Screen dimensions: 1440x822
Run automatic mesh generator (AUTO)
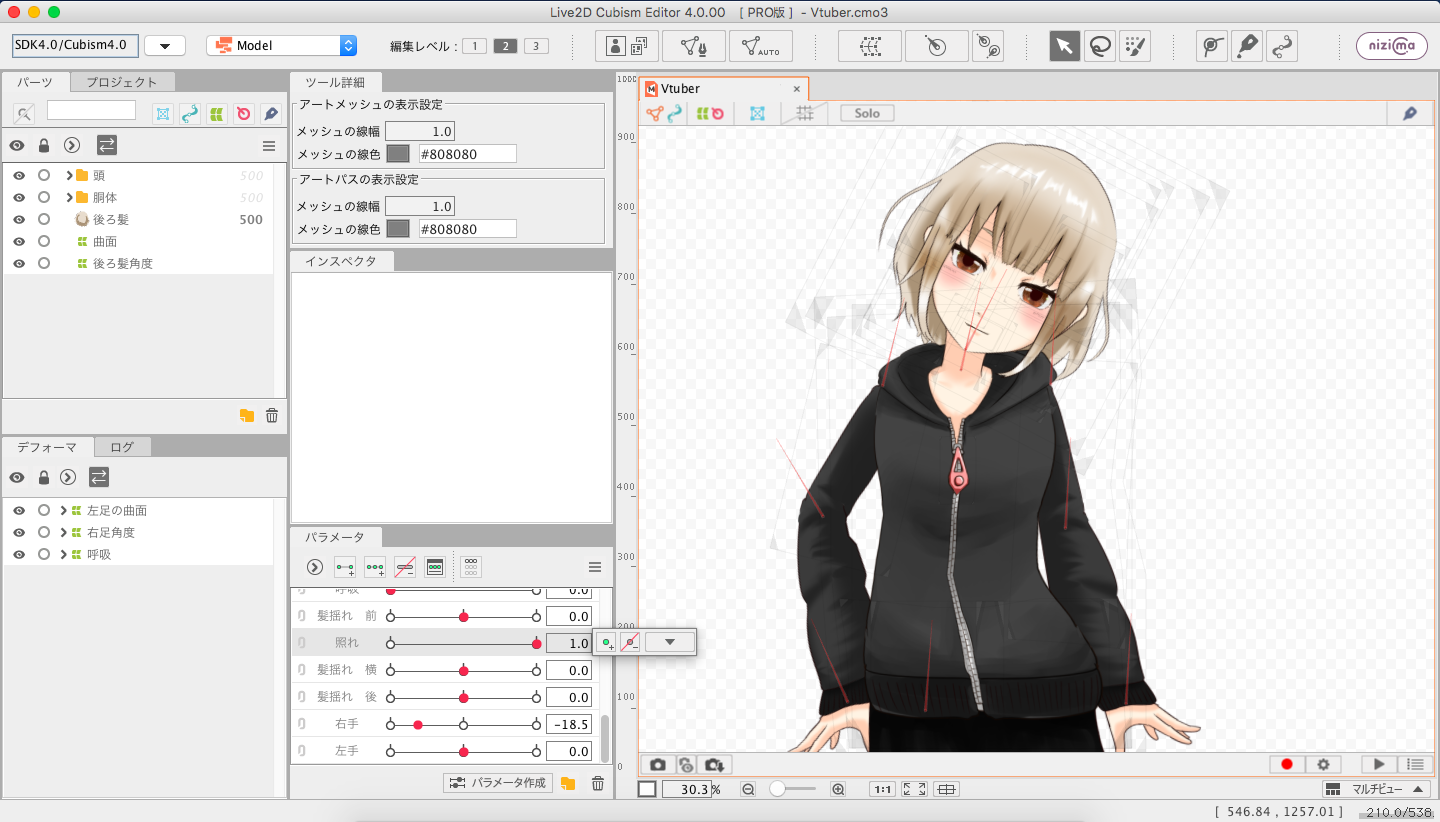pos(761,46)
